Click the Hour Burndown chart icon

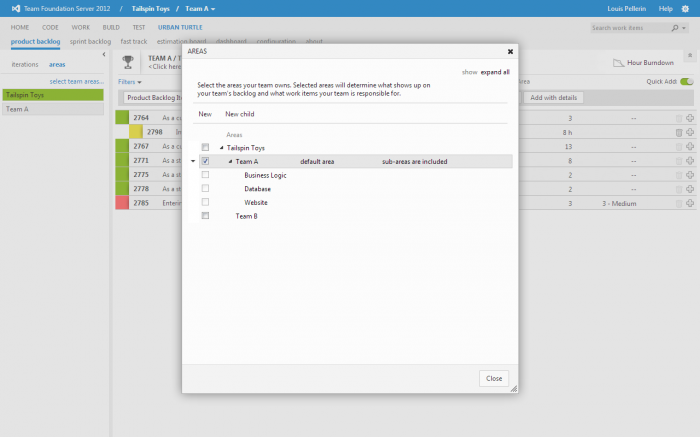click(605, 63)
